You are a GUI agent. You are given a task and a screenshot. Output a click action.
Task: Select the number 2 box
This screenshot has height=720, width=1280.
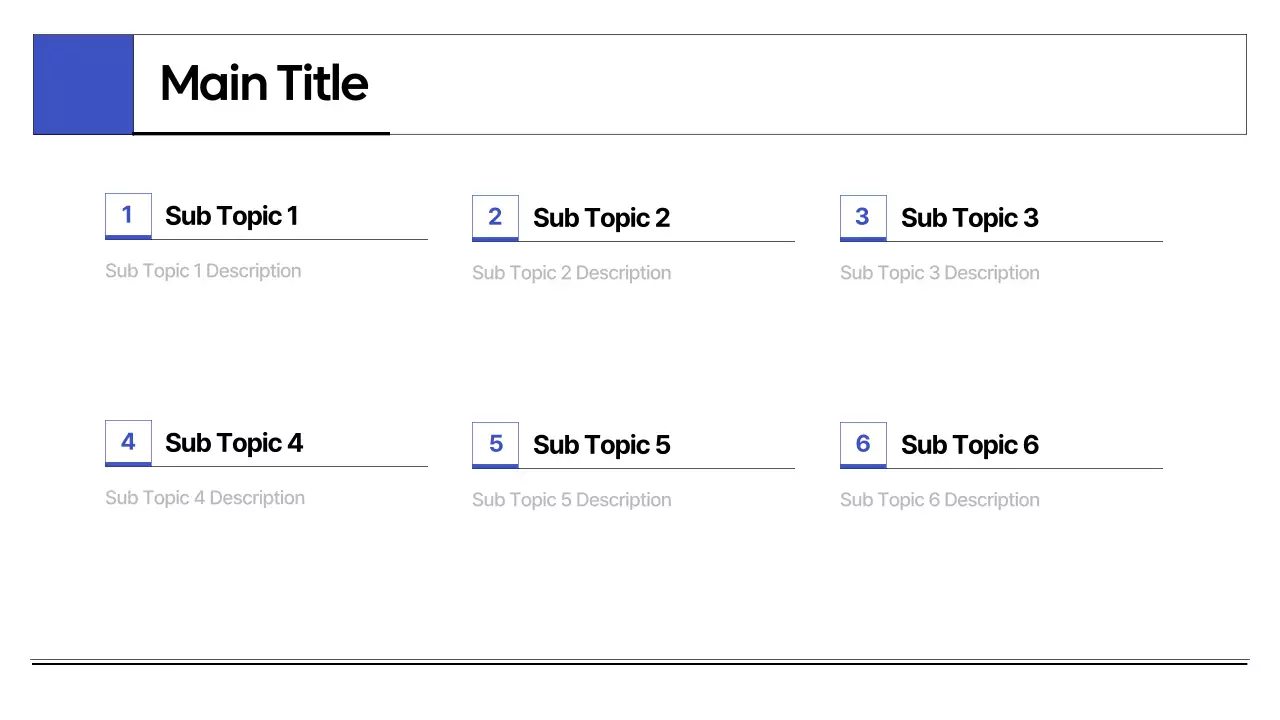coord(495,217)
